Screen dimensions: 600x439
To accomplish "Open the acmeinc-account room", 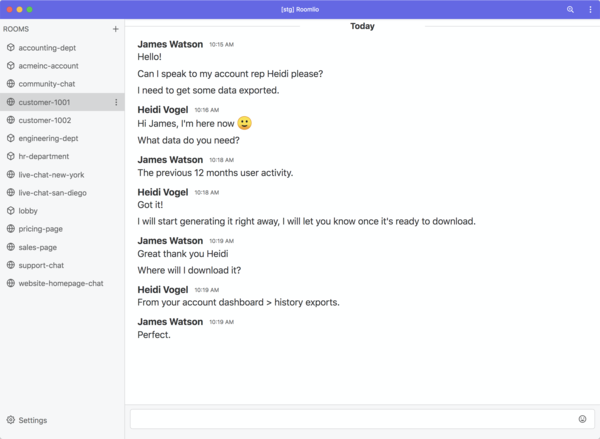I will pyautogui.click(x=48, y=66).
